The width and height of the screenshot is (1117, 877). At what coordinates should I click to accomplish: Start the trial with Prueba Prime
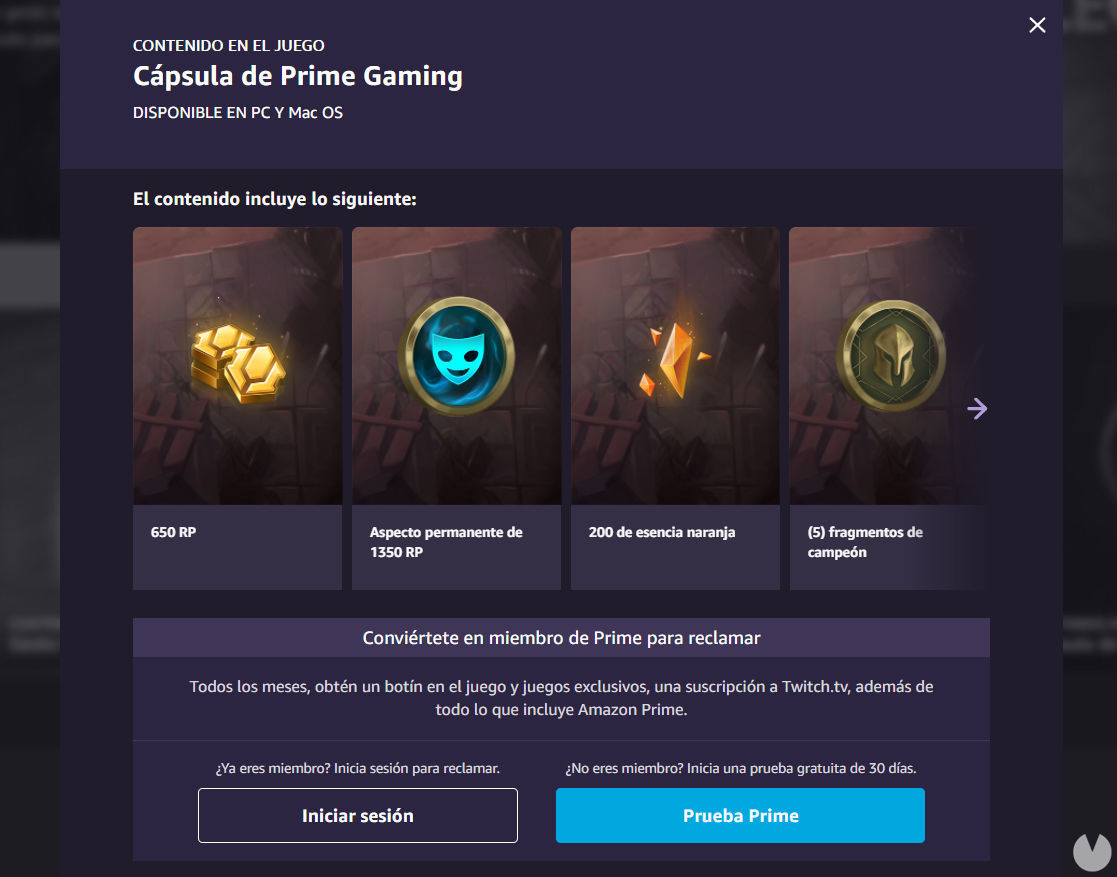pos(740,815)
